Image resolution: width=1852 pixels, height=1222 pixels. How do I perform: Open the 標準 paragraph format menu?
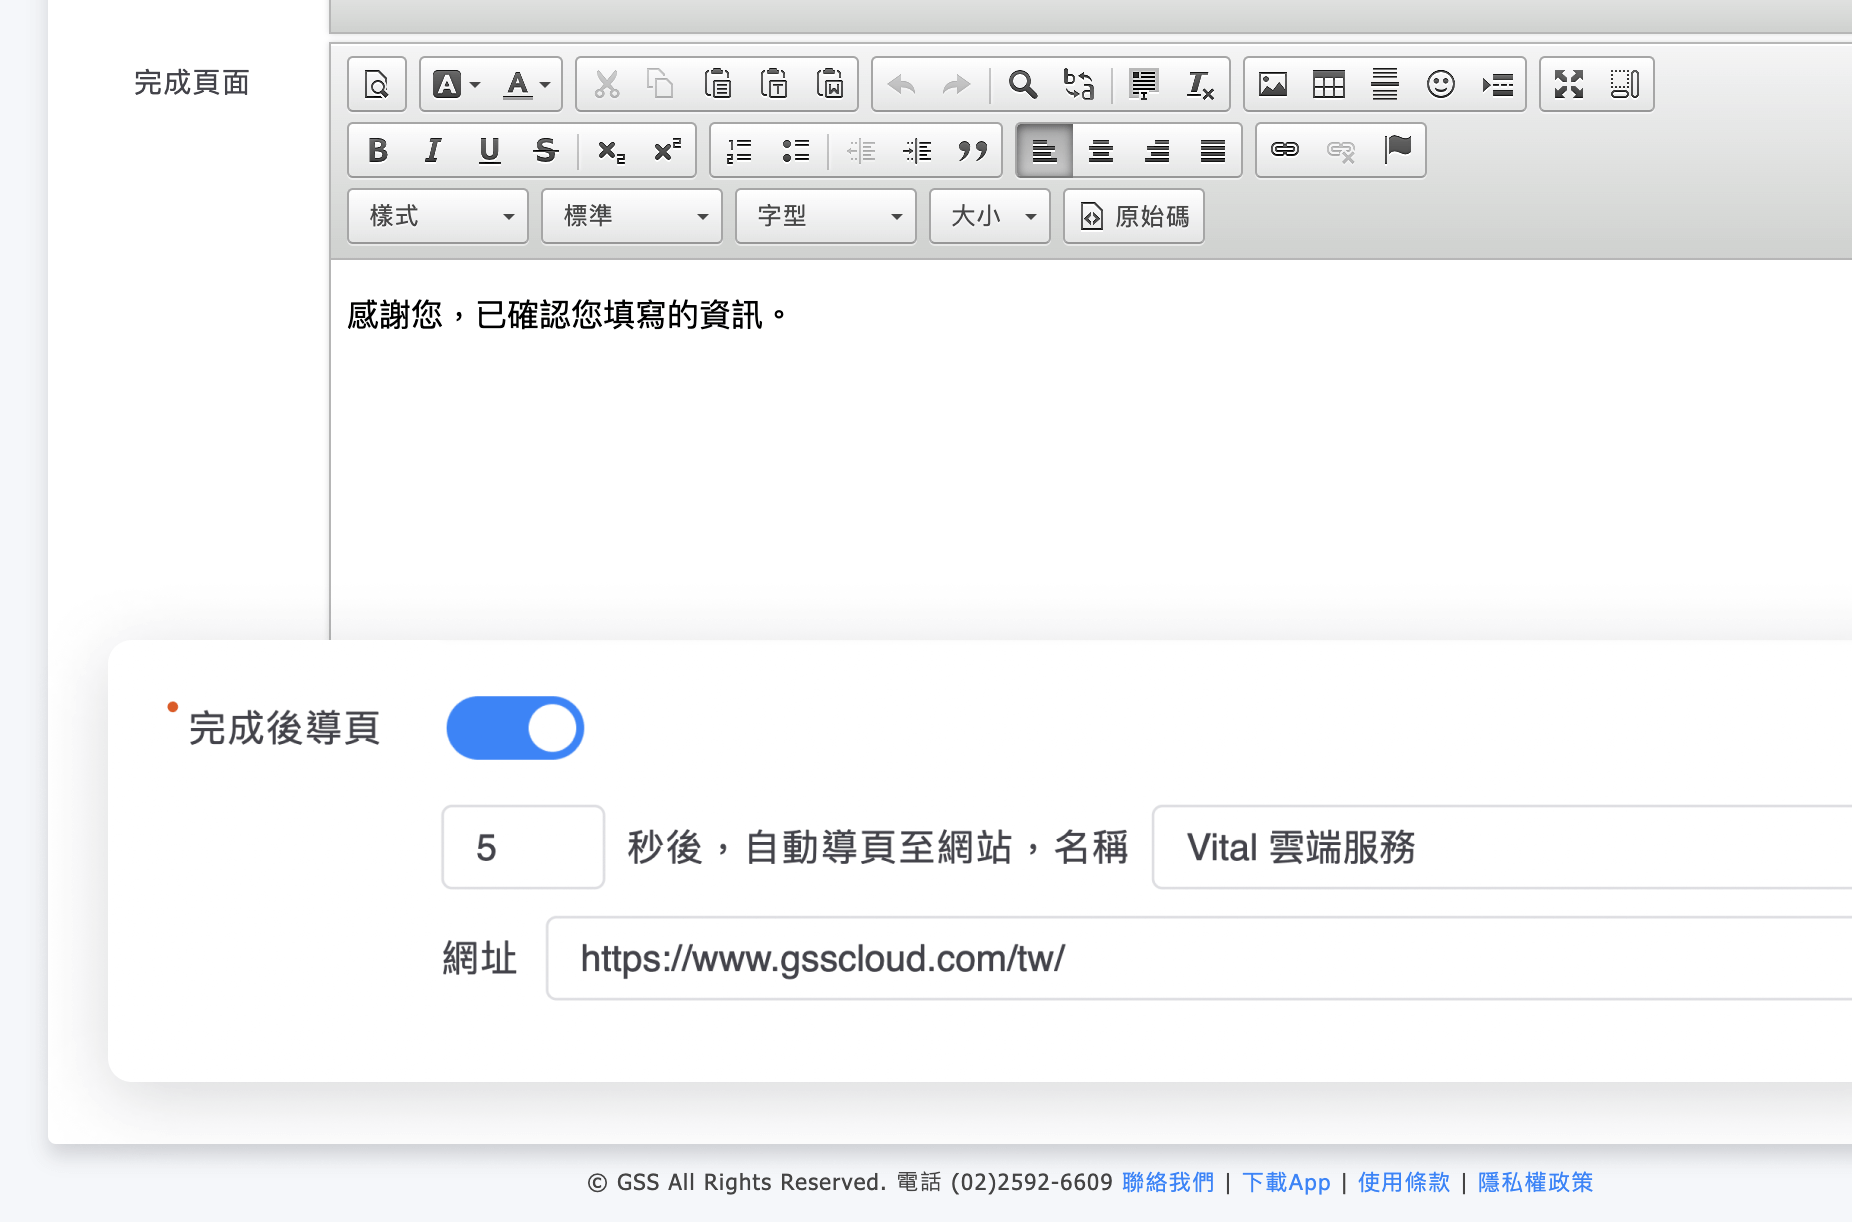point(632,217)
